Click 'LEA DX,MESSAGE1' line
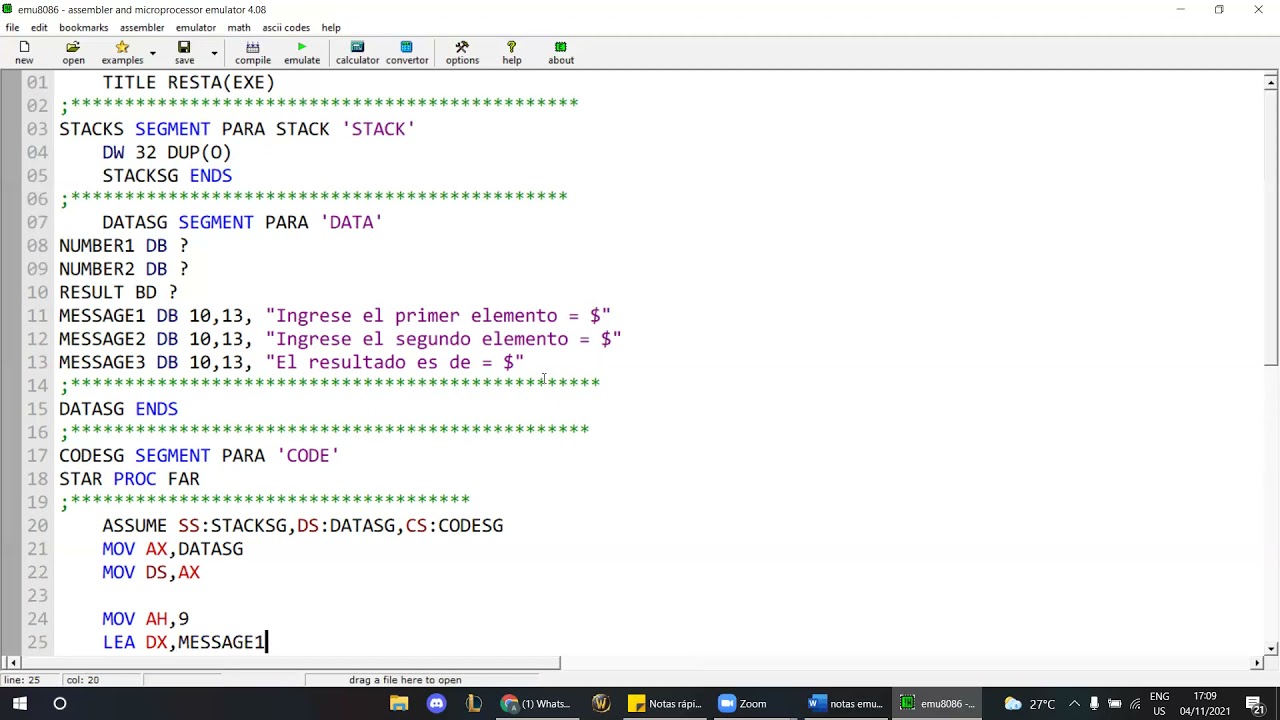The image size is (1280, 720). coord(183,642)
